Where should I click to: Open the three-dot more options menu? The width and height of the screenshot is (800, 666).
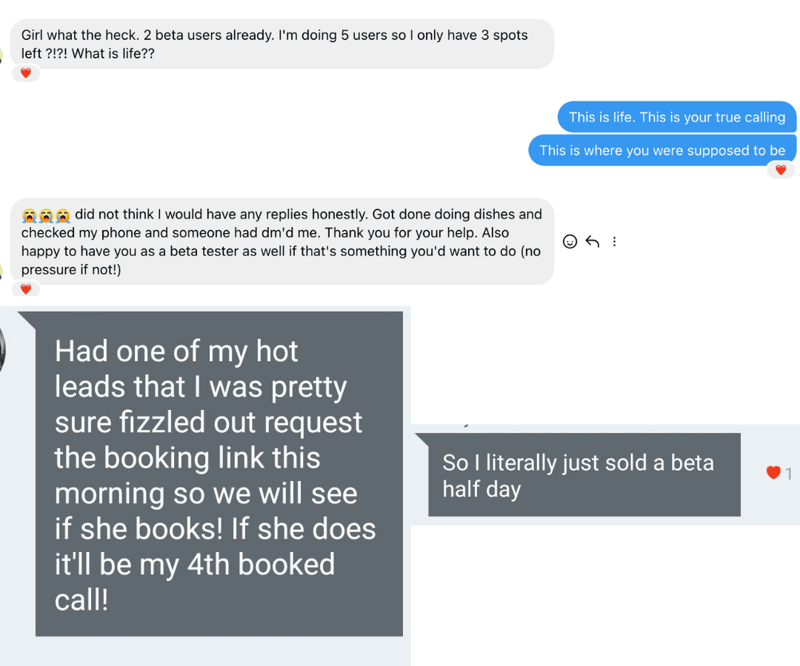(614, 241)
